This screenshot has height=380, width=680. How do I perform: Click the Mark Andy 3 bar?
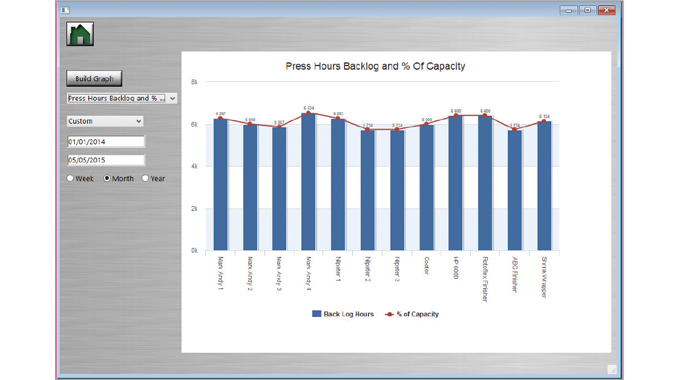tap(279, 189)
